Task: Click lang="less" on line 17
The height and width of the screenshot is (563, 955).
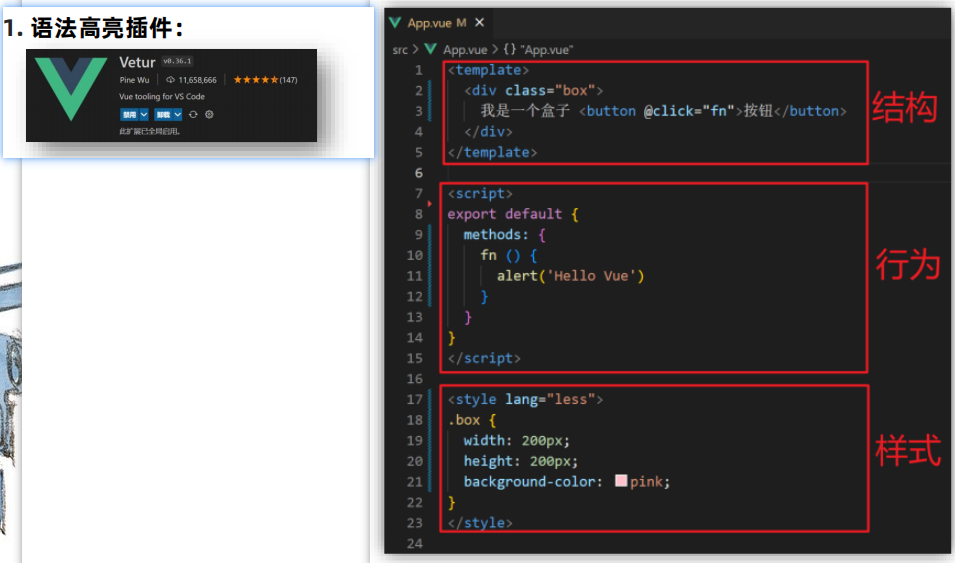Action: (x=549, y=399)
